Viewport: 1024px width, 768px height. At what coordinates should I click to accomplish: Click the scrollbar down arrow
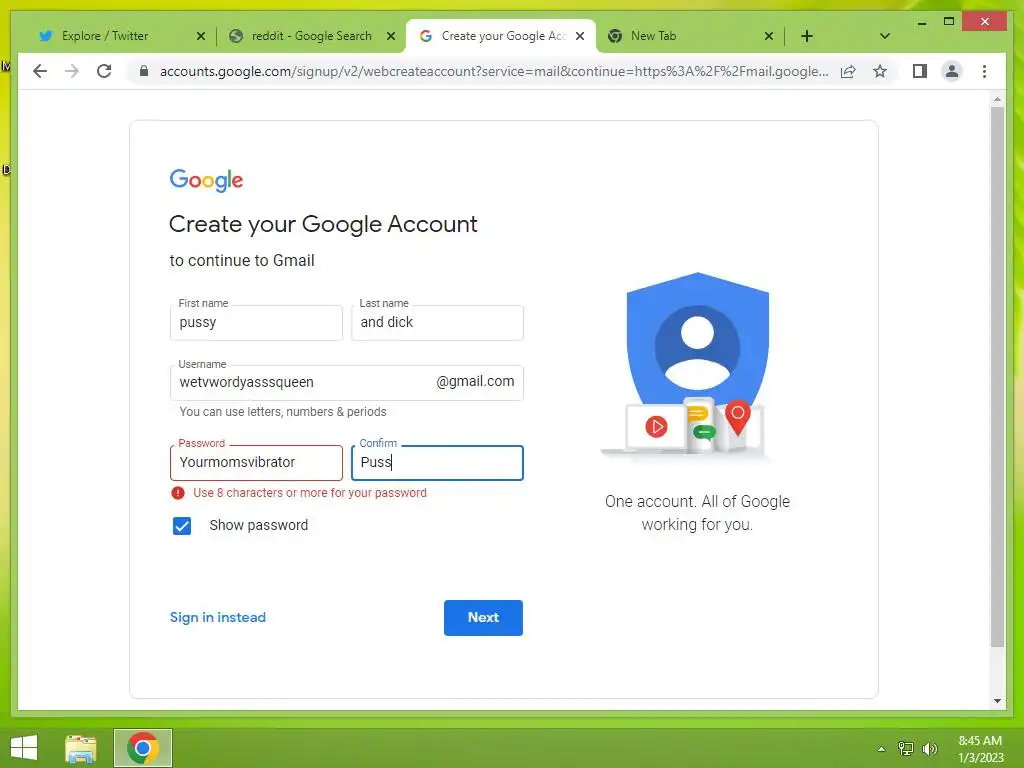(997, 701)
